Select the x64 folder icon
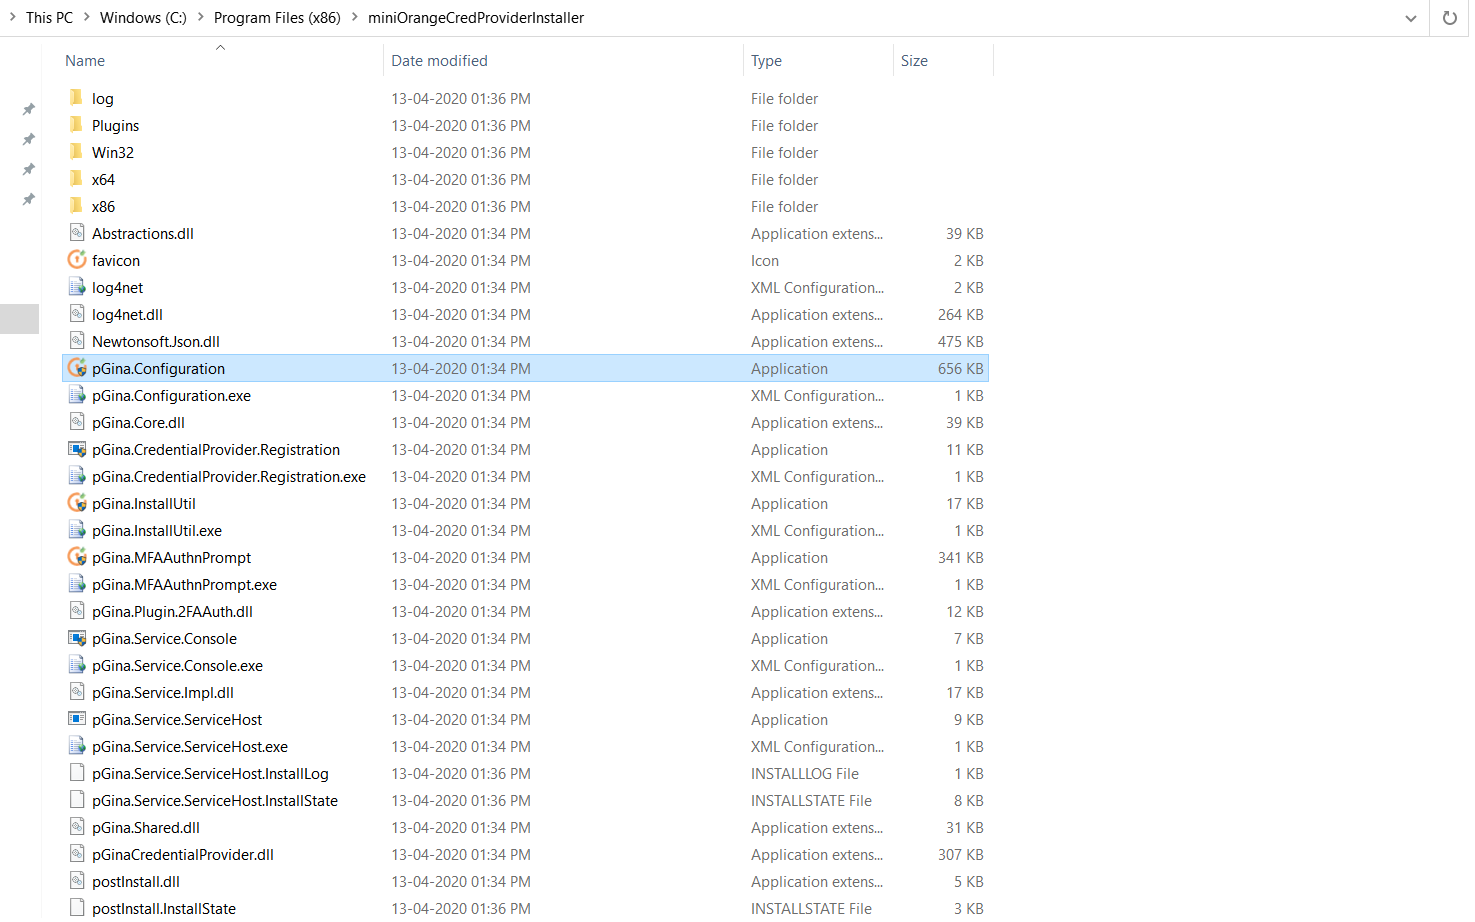 point(77,179)
